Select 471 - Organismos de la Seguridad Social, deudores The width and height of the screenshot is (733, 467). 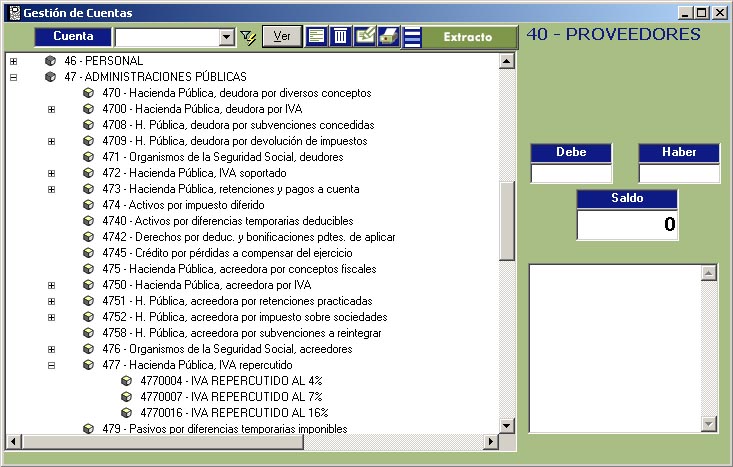click(223, 157)
